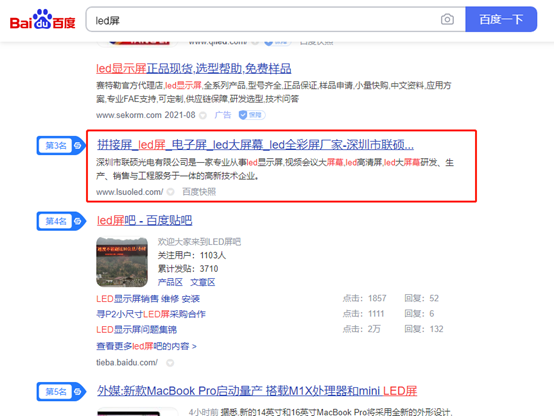Click the 第5名 rank badge icon

tap(61, 392)
